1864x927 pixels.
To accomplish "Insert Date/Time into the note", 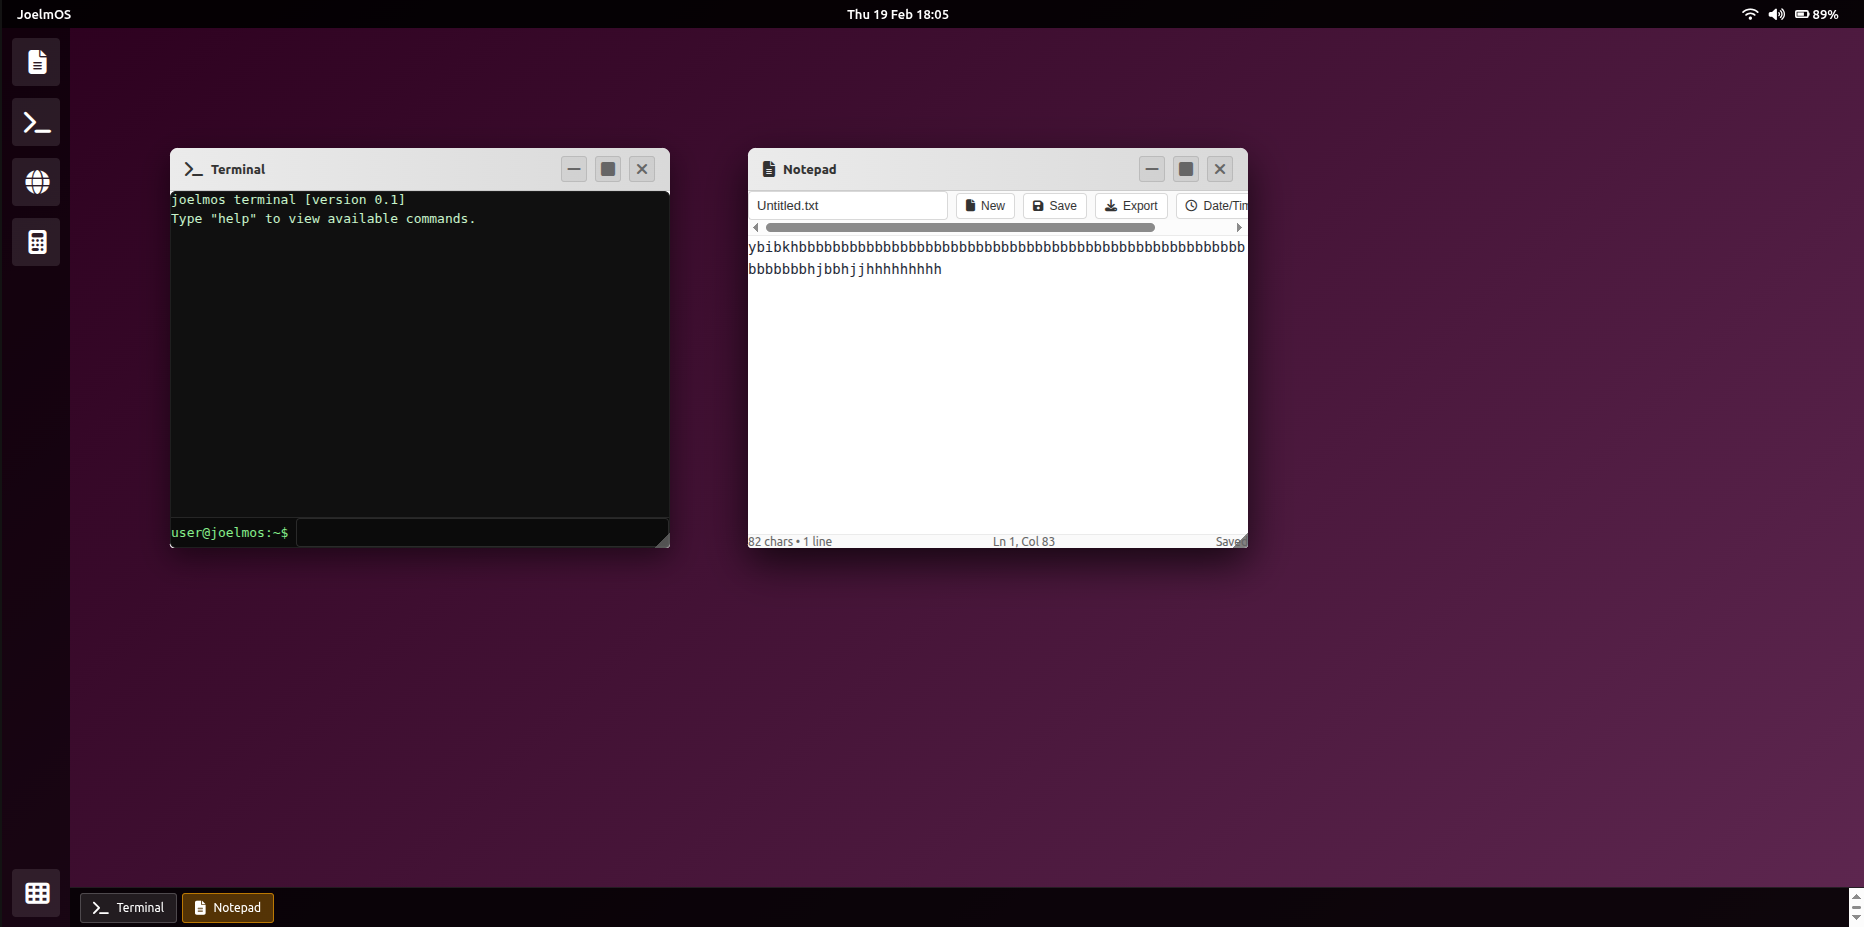I will [x=1214, y=206].
